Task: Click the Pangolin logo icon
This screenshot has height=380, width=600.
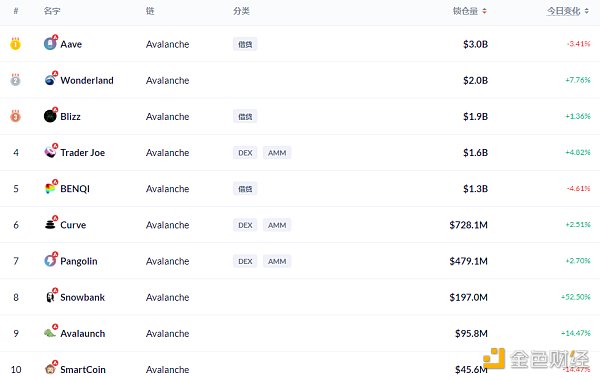Action: pyautogui.click(x=50, y=261)
